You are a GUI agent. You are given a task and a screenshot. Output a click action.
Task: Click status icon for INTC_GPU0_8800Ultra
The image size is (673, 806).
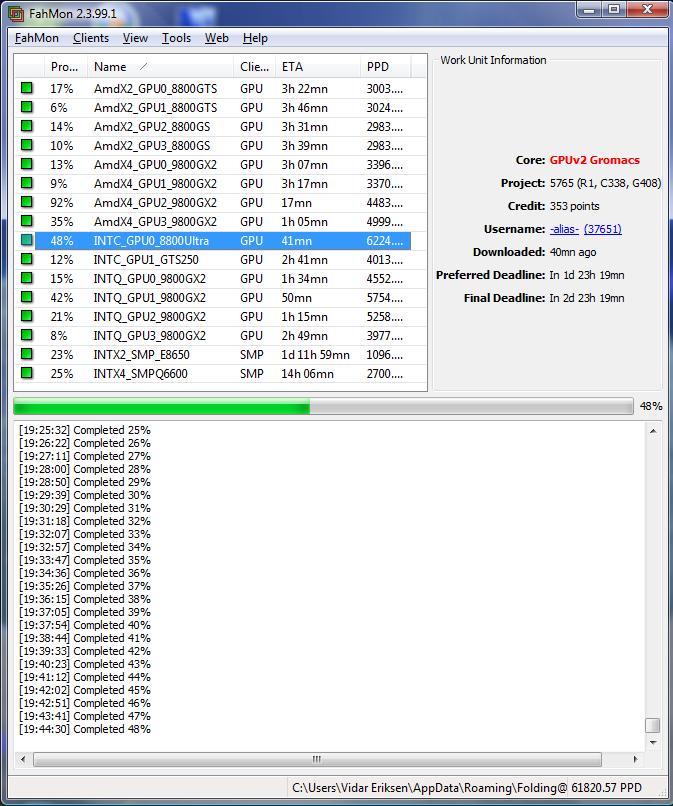27,240
